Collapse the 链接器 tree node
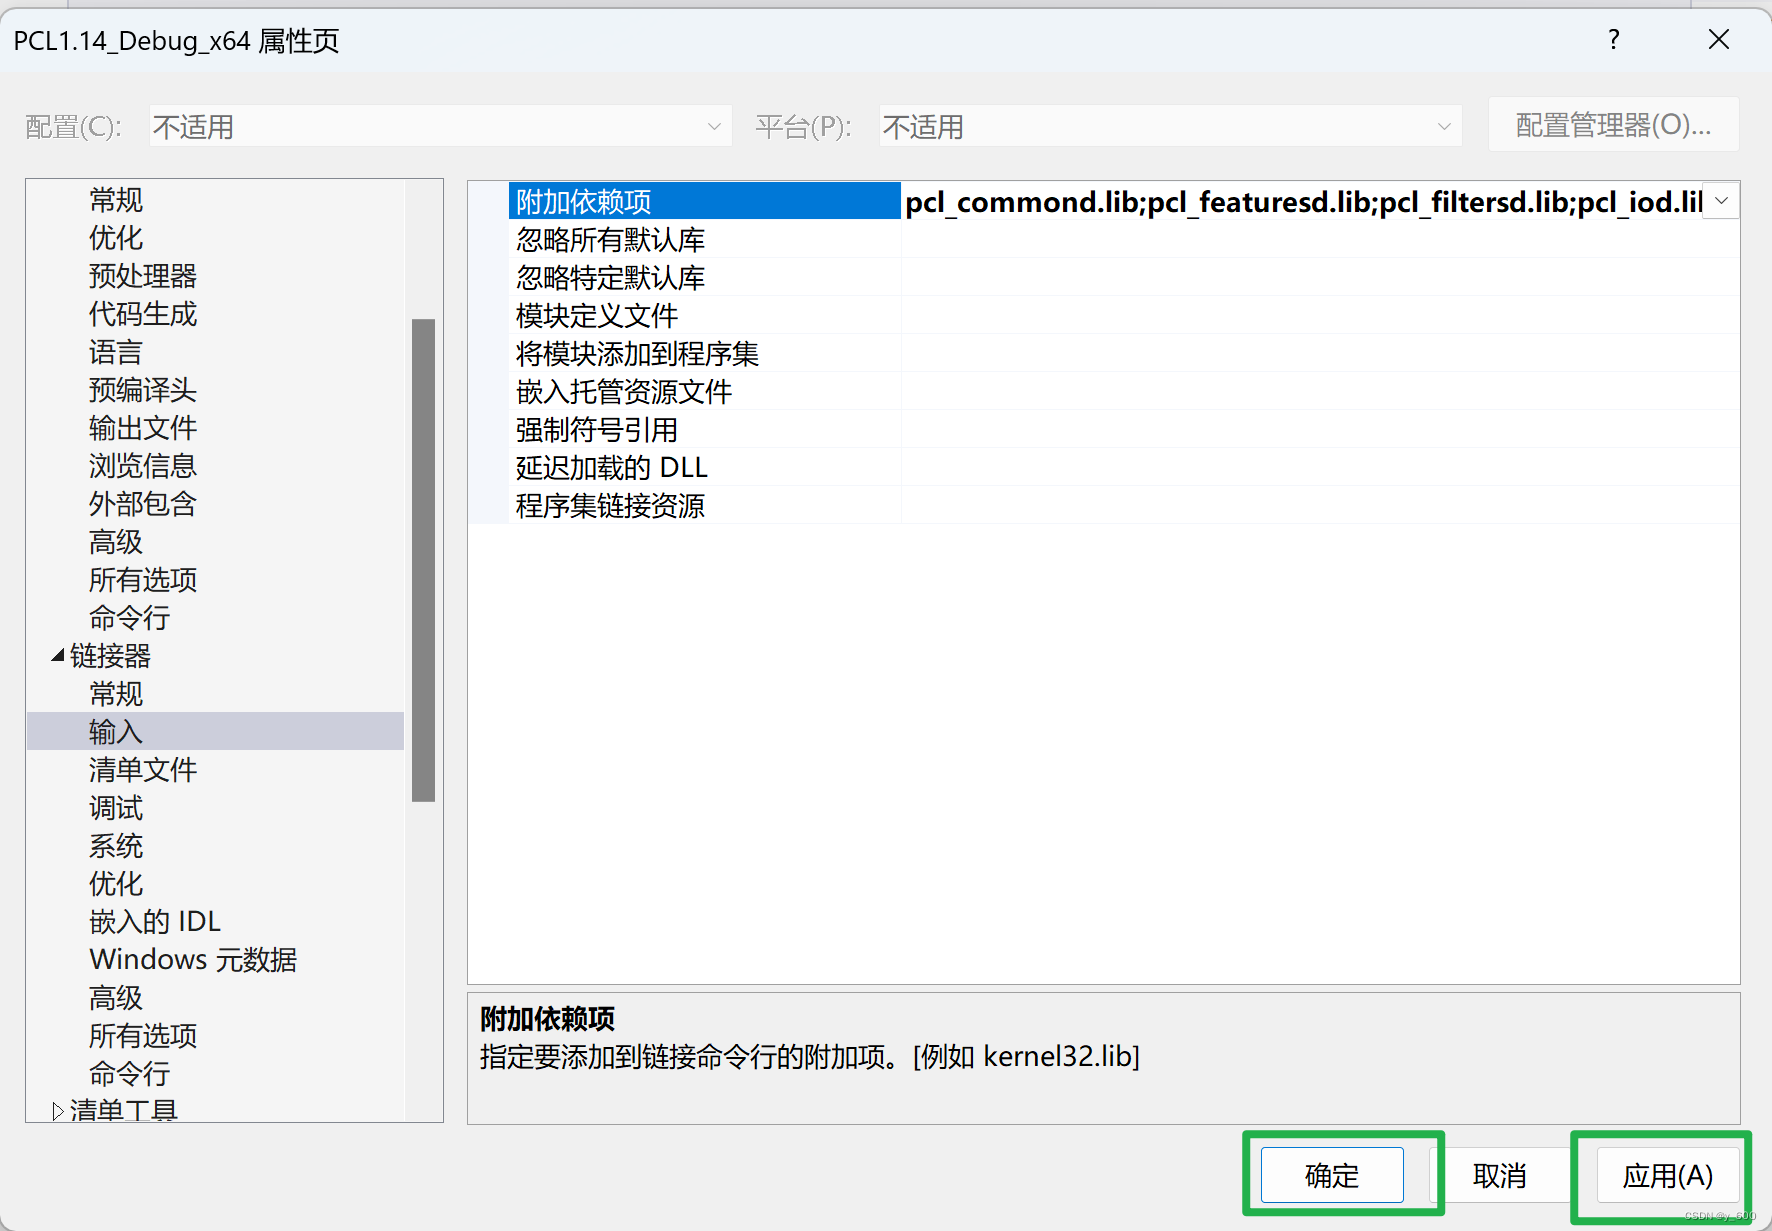 click(x=58, y=656)
